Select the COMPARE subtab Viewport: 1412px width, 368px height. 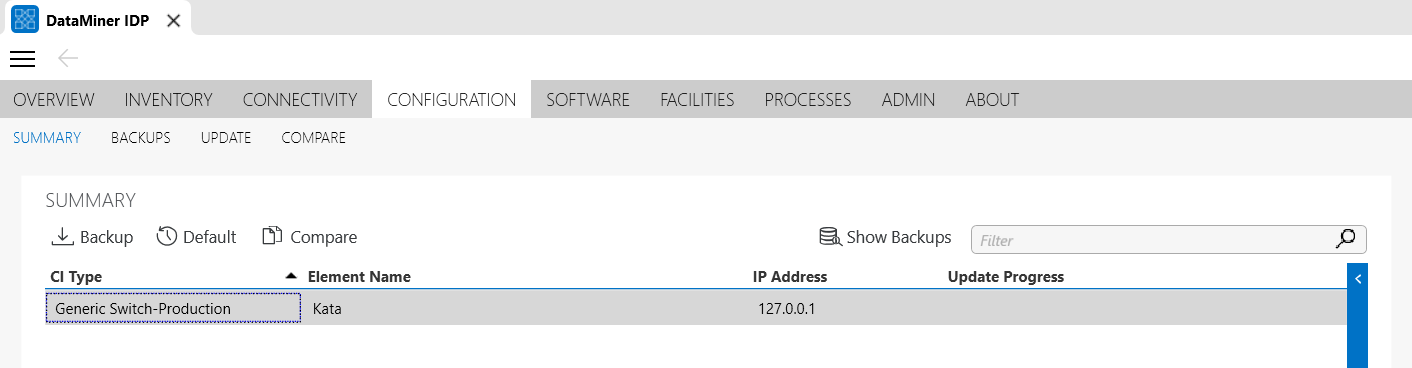(314, 138)
